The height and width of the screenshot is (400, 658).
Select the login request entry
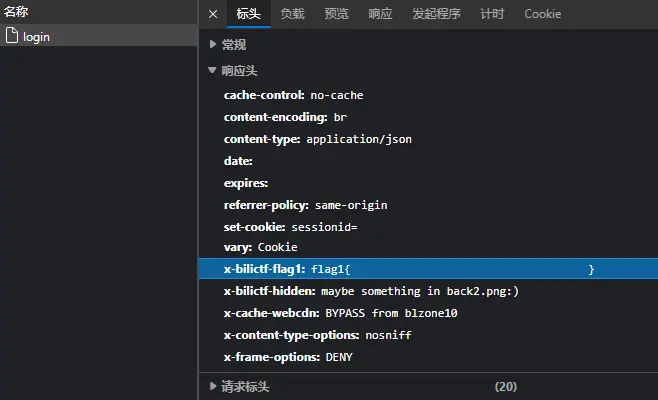36,36
